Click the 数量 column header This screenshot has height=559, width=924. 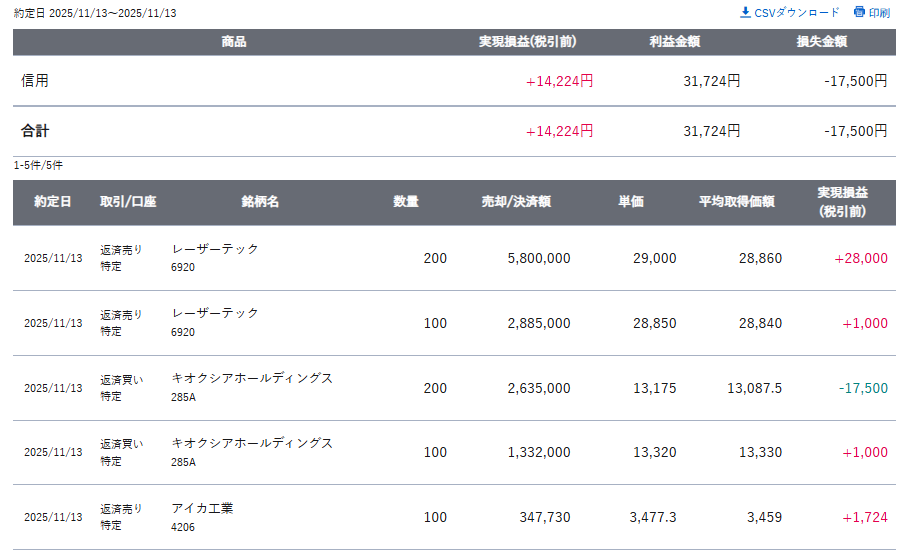tap(406, 202)
